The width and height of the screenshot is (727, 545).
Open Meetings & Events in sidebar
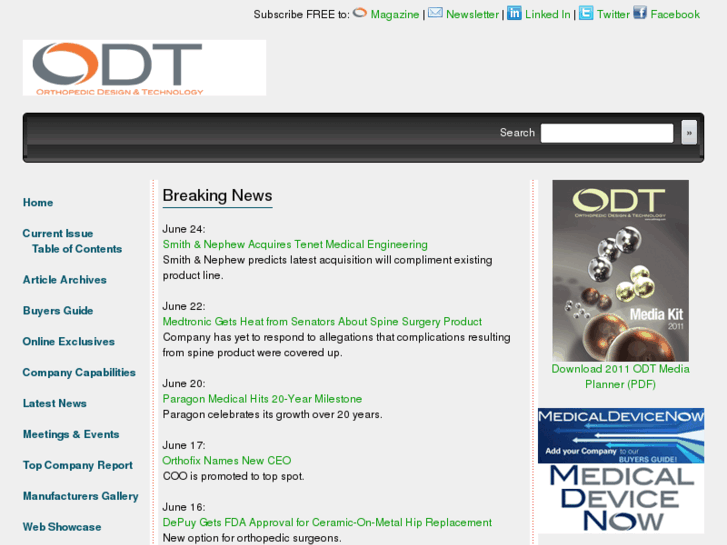pyautogui.click(x=71, y=435)
